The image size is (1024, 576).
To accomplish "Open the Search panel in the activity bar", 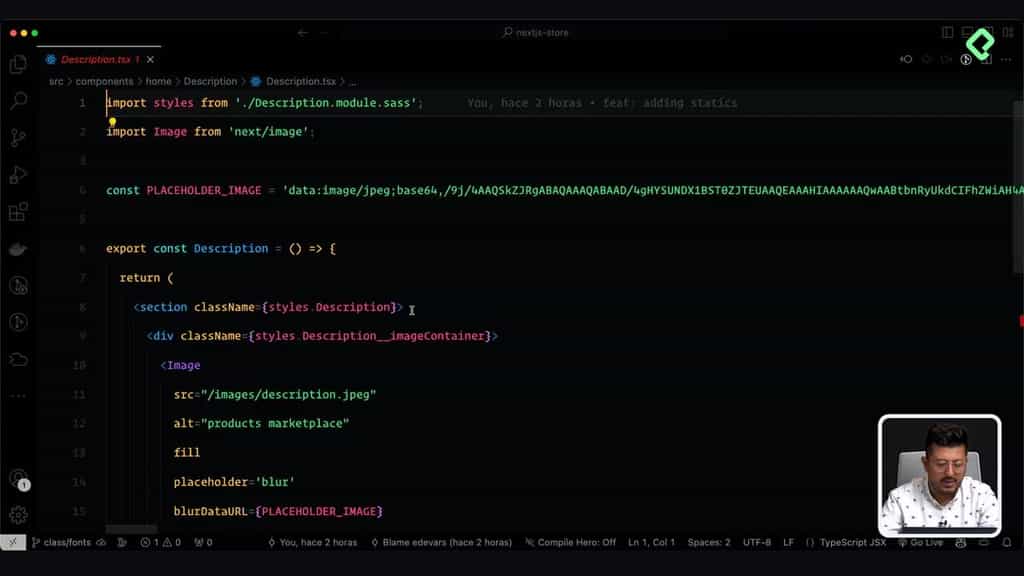I will (18, 100).
